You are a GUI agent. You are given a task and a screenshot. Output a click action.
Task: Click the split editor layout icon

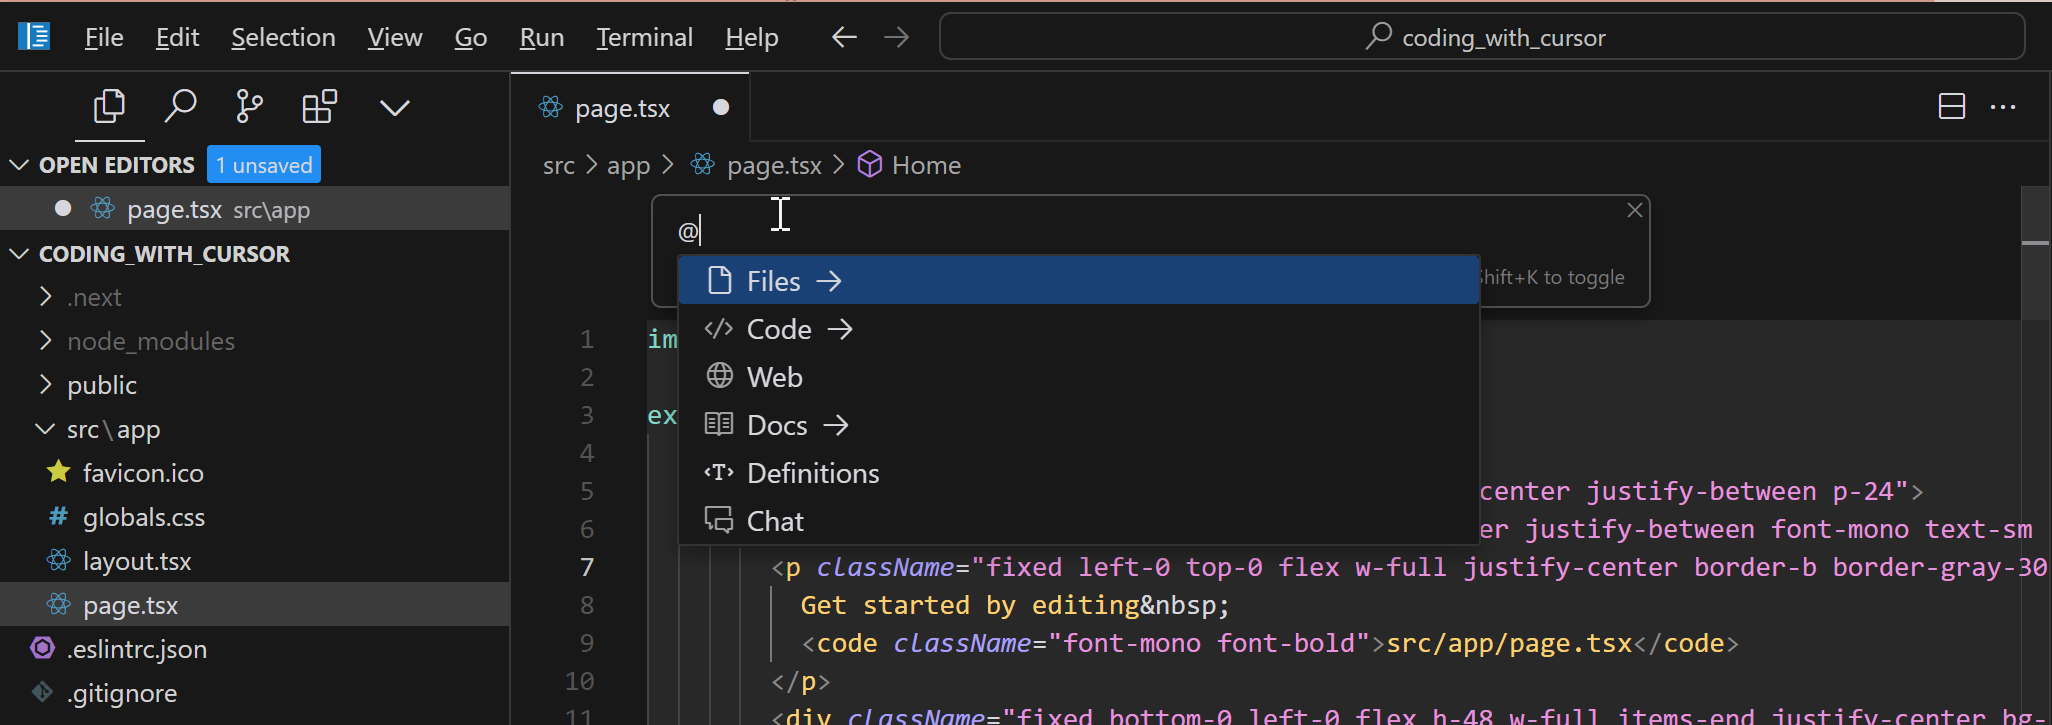click(x=1951, y=107)
